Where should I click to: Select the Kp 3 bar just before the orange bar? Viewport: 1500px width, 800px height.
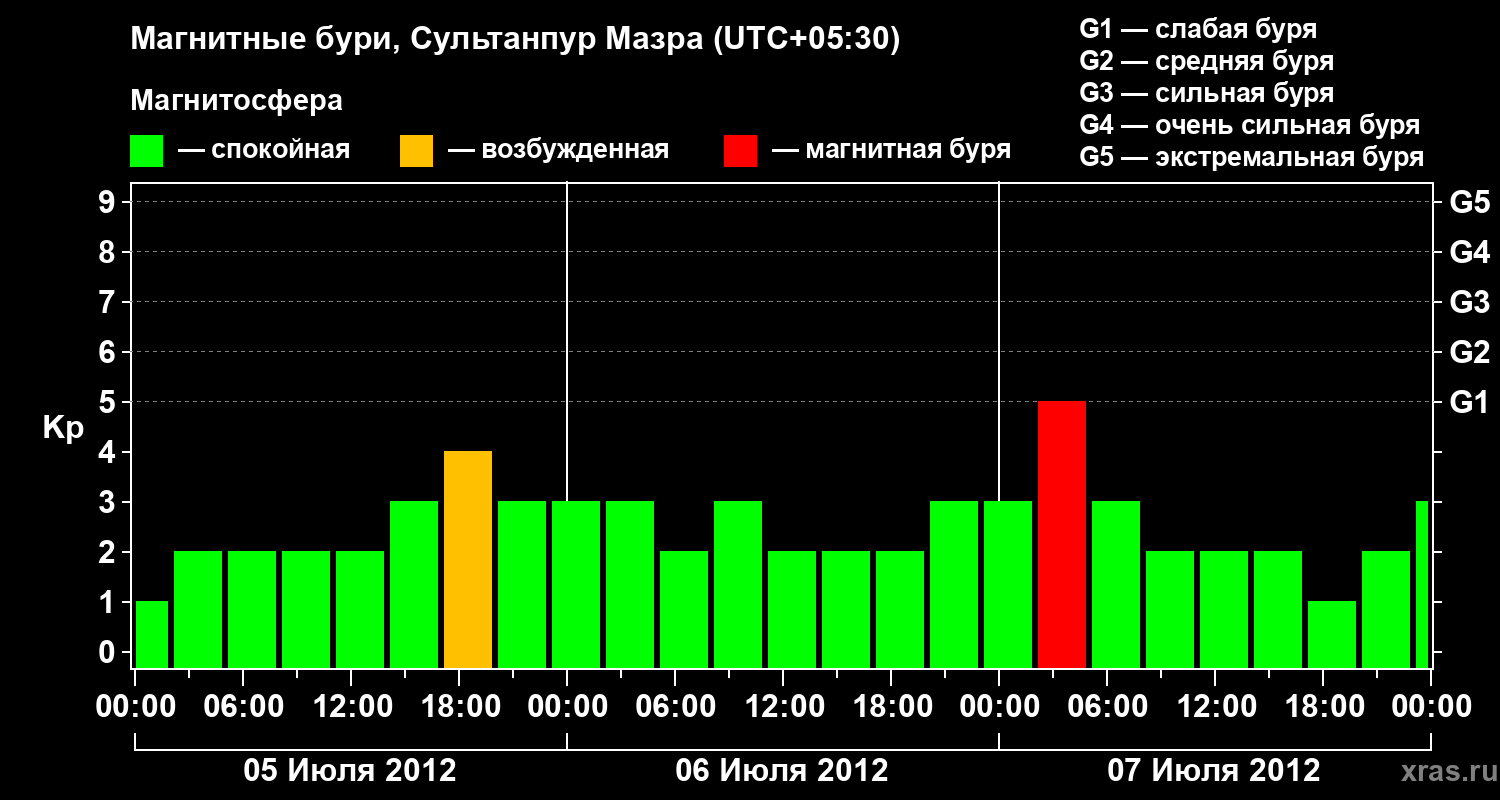click(x=414, y=585)
